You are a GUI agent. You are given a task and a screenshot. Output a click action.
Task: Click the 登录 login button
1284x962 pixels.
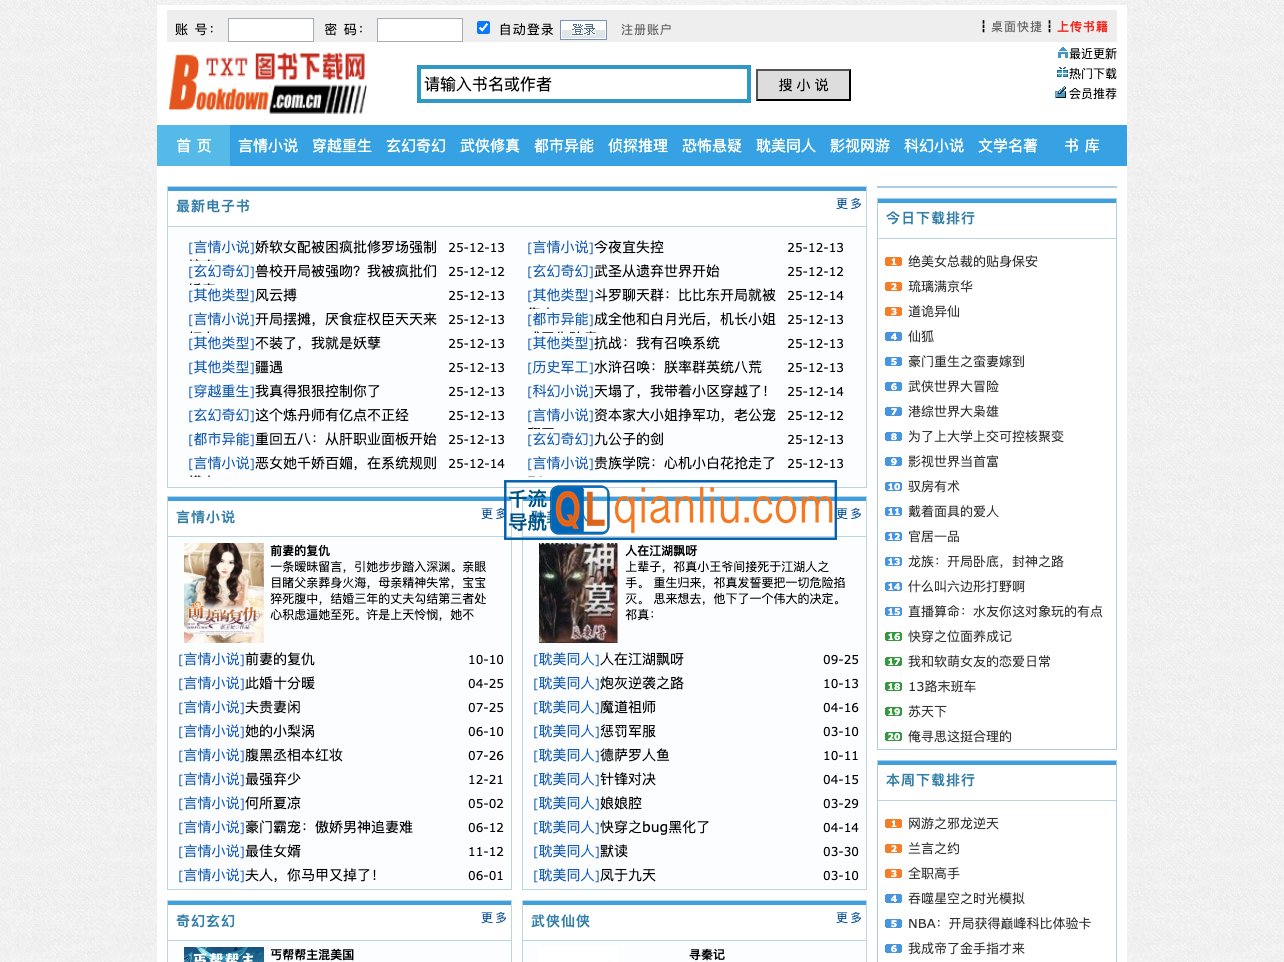[x=583, y=29]
